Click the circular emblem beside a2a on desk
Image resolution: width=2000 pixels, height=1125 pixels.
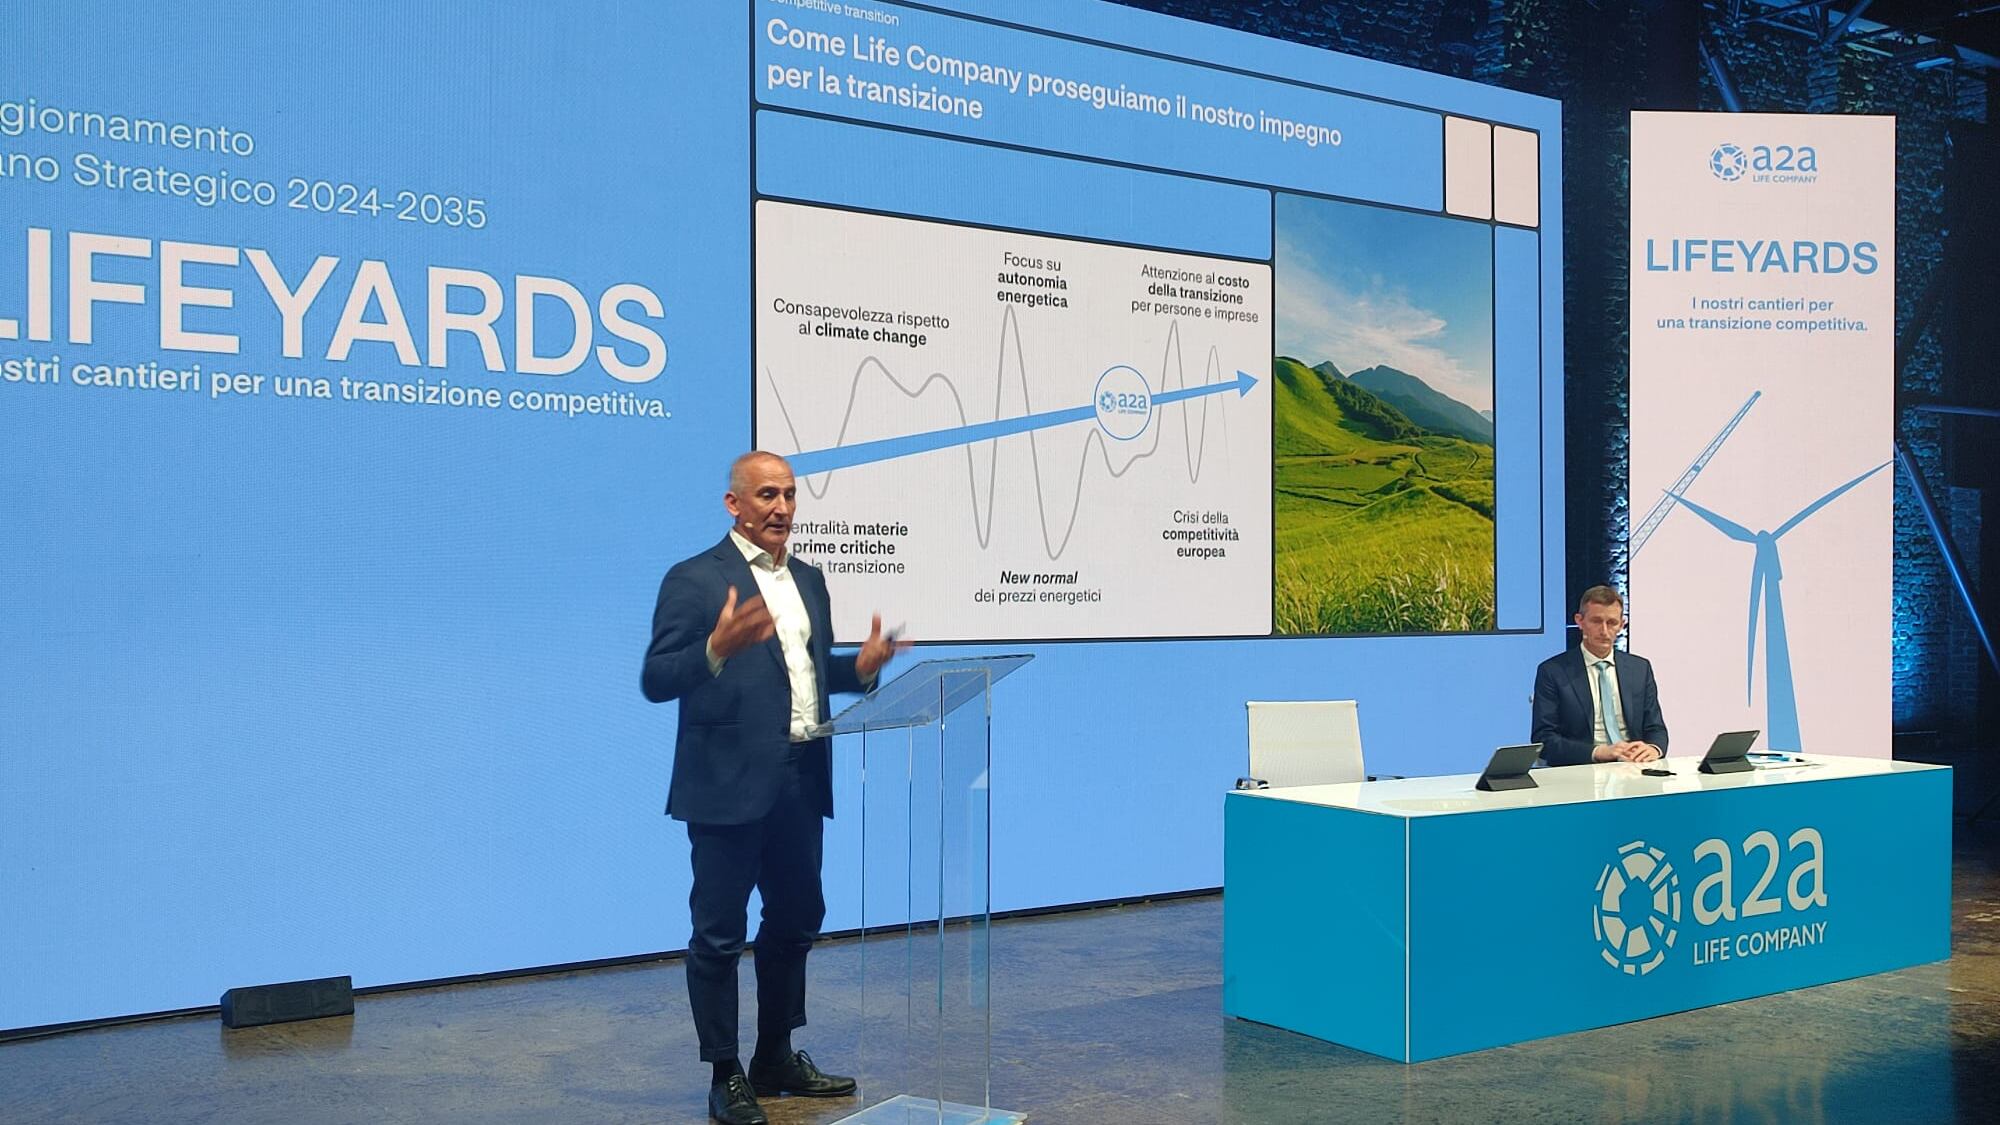coord(1637,908)
